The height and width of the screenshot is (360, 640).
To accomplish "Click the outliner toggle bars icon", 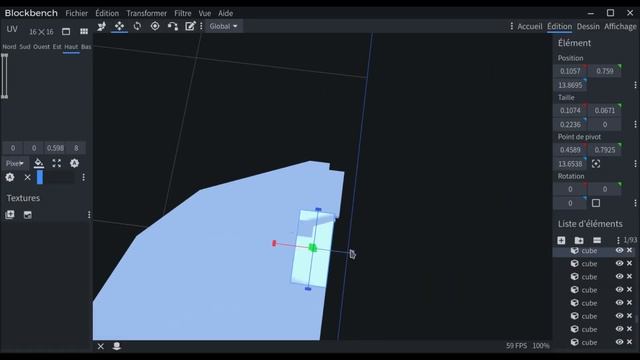I will (x=597, y=240).
